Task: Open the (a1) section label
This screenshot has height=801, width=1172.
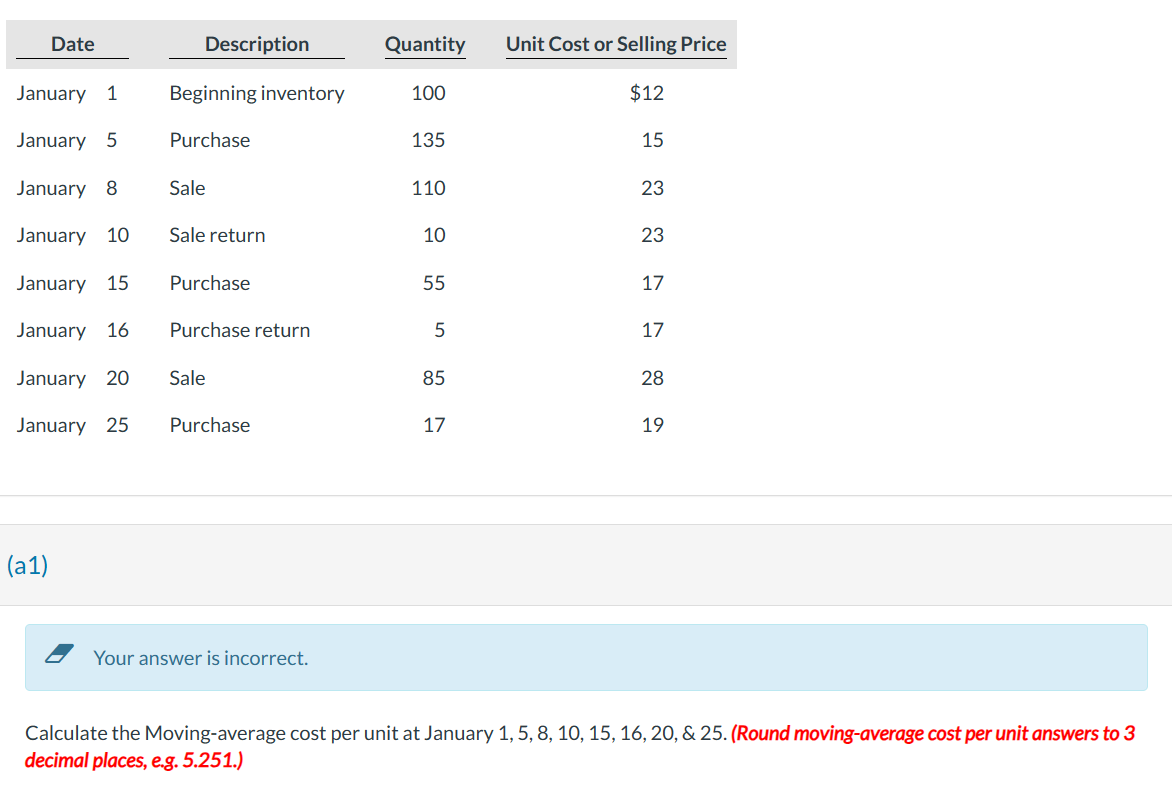Action: pos(27,565)
